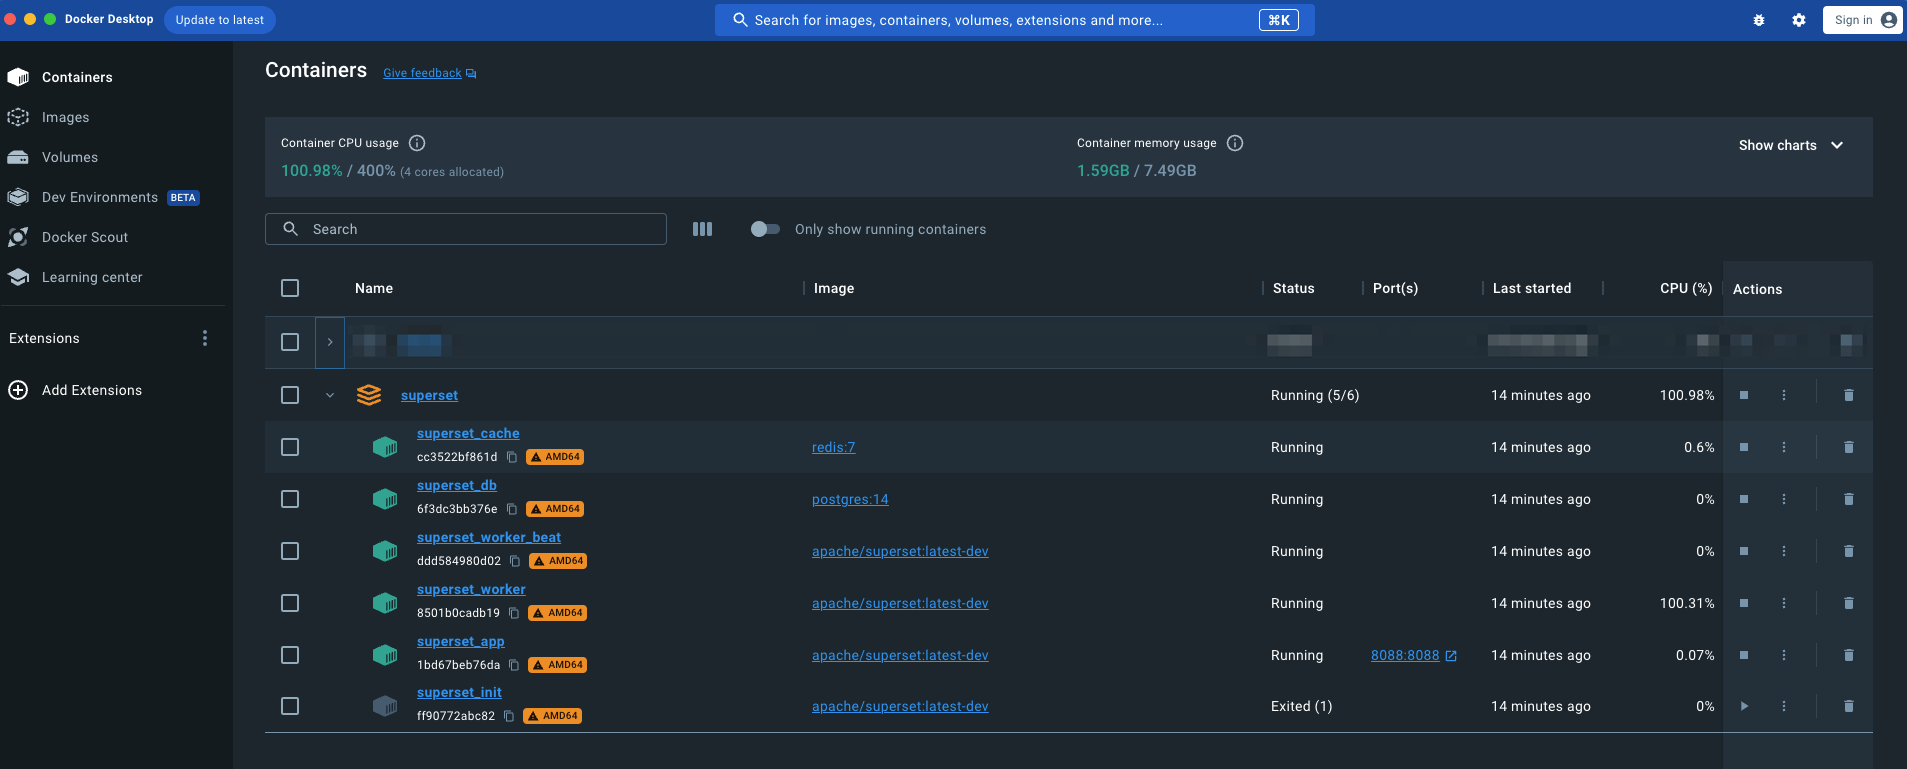Select all containers with header checkbox
The width and height of the screenshot is (1907, 769).
pyautogui.click(x=290, y=288)
